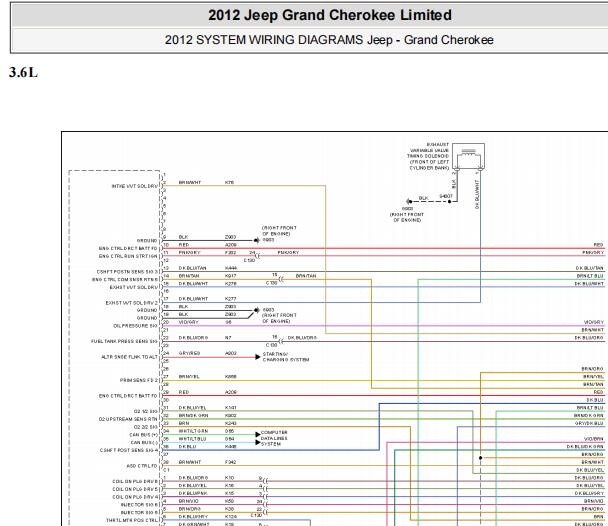608x526 pixels.
Task: Click the 'STARTING/CHARGING SYSTEM' reference text
Action: (286, 357)
